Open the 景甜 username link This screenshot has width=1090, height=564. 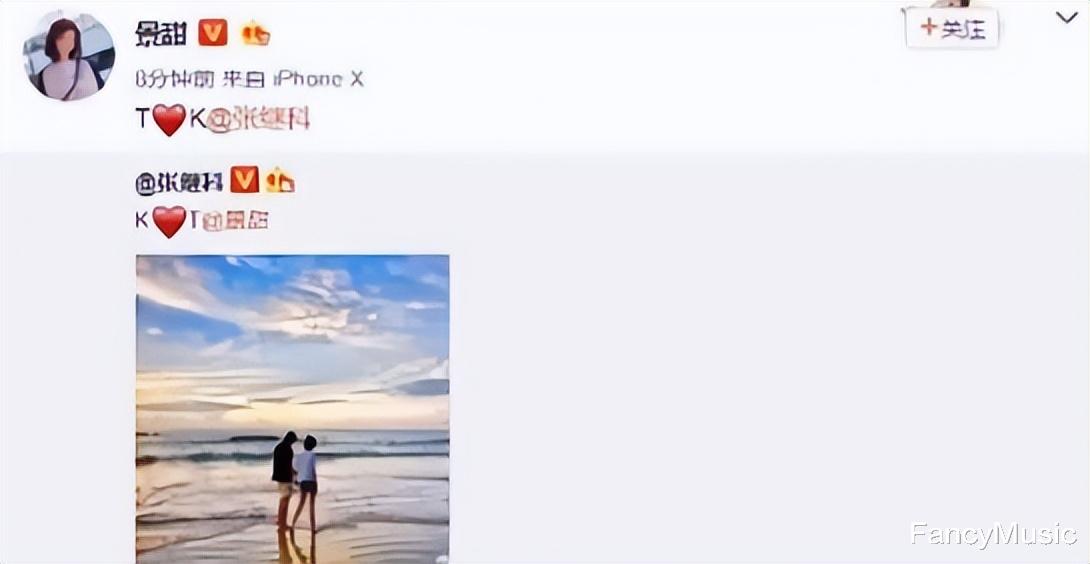pyautogui.click(x=161, y=33)
